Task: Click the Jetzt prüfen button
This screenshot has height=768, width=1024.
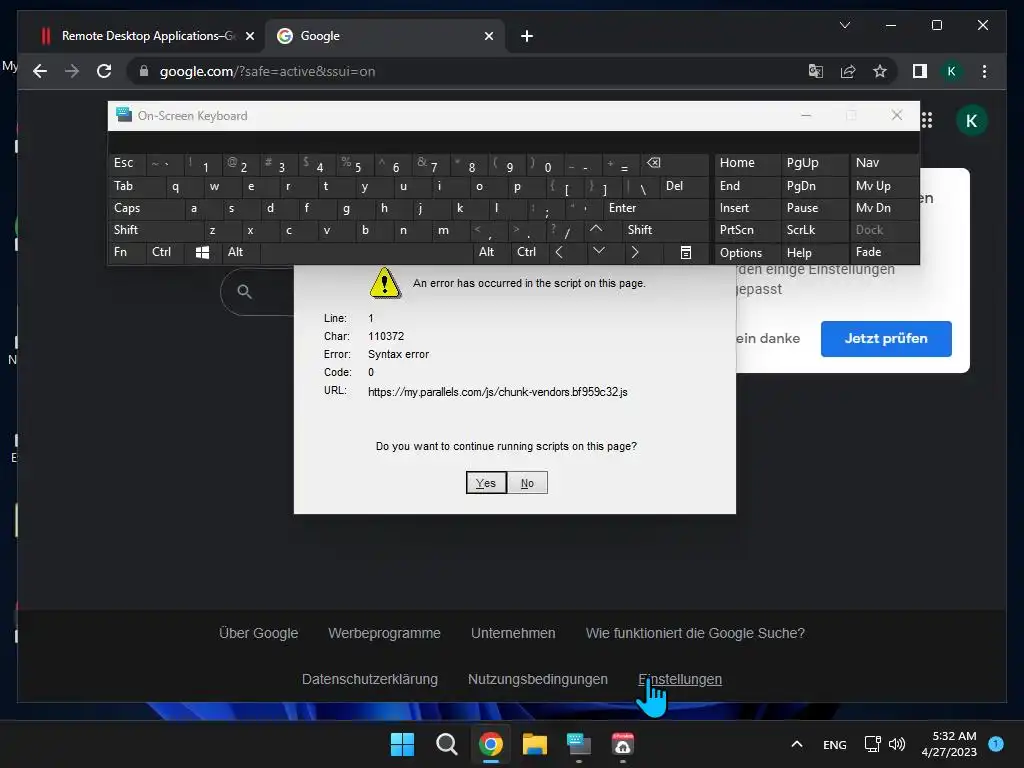Action: 886,338
